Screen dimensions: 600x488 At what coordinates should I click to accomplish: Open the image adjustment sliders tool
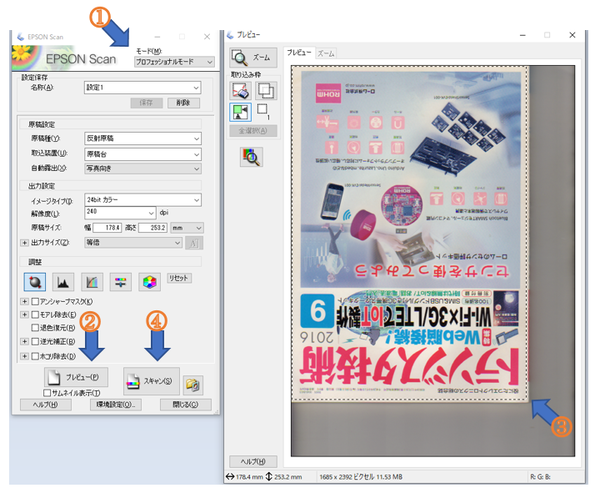pyautogui.click(x=121, y=282)
